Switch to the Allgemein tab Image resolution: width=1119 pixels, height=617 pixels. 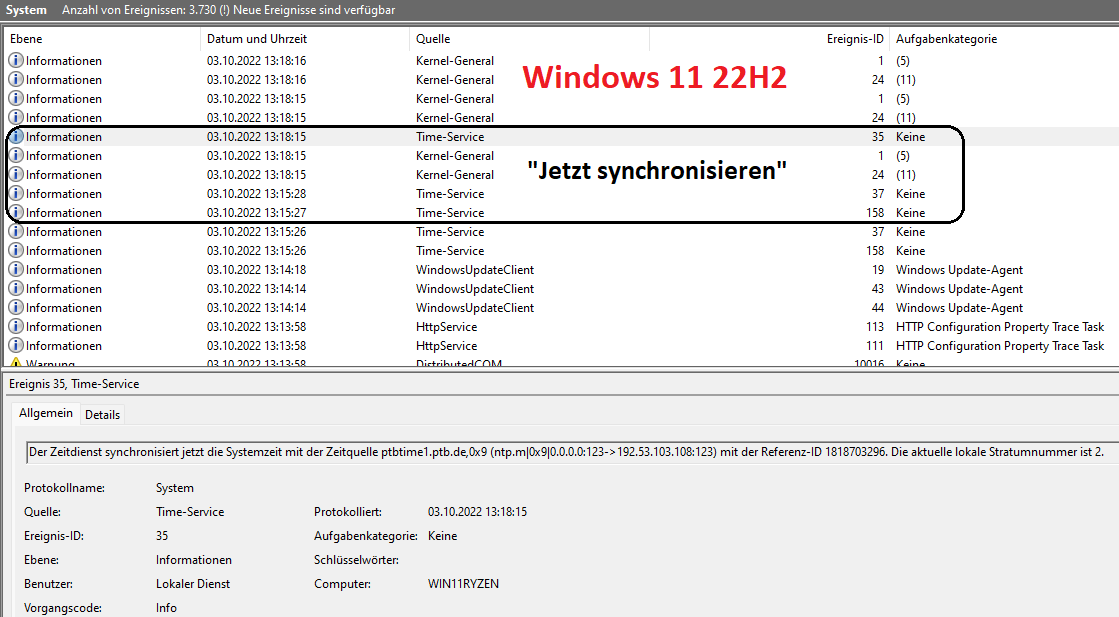(46, 413)
